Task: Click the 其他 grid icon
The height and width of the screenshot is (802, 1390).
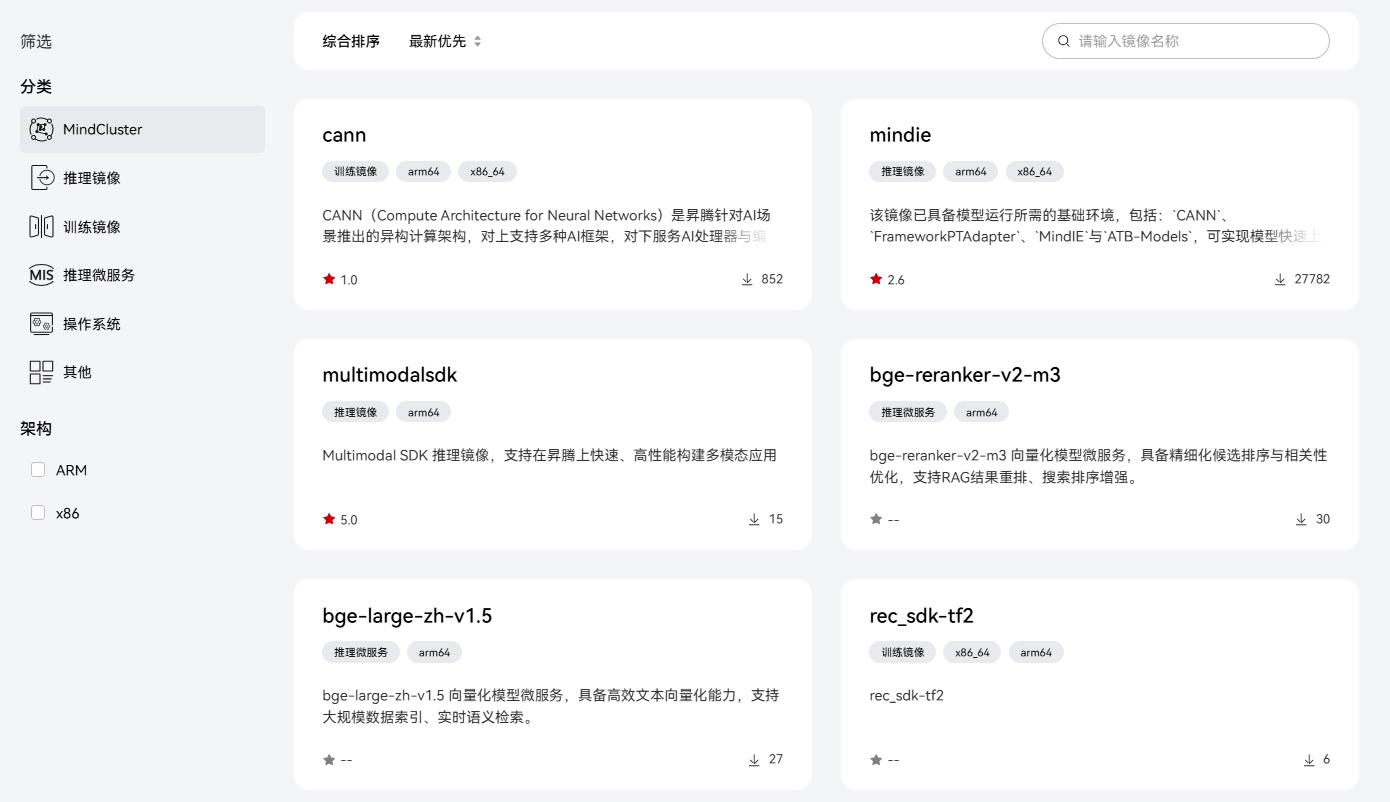Action: coord(41,372)
